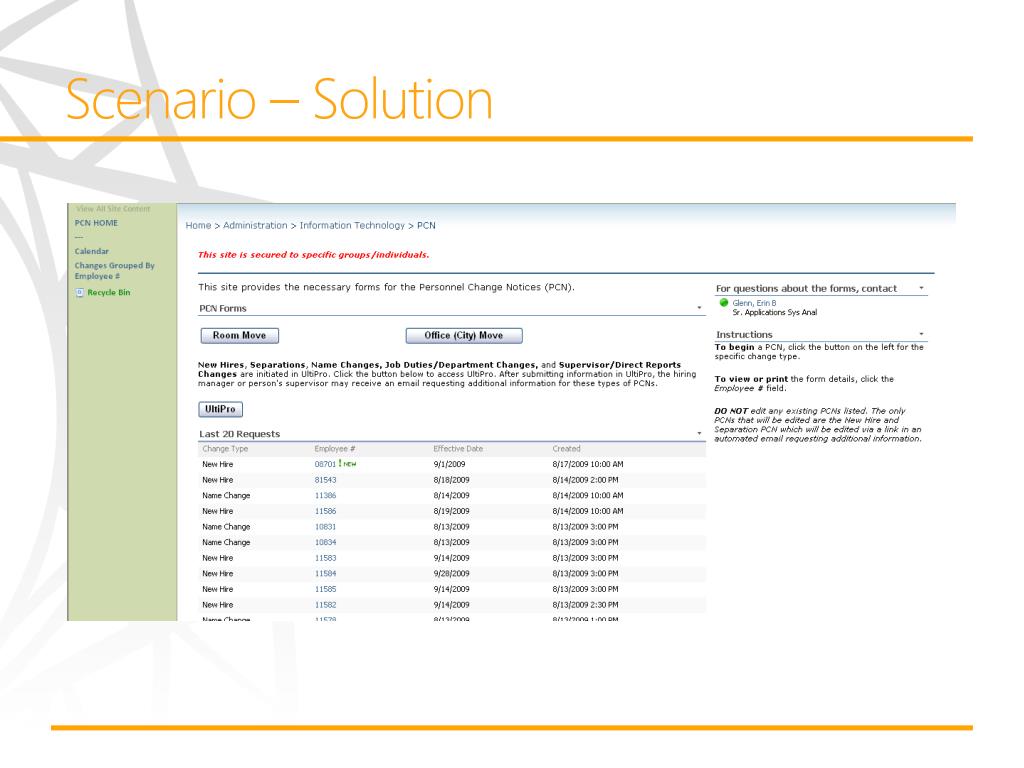This screenshot has width=1024, height=768.
Task: Select effective date 8/19/2009
Action: click(451, 511)
